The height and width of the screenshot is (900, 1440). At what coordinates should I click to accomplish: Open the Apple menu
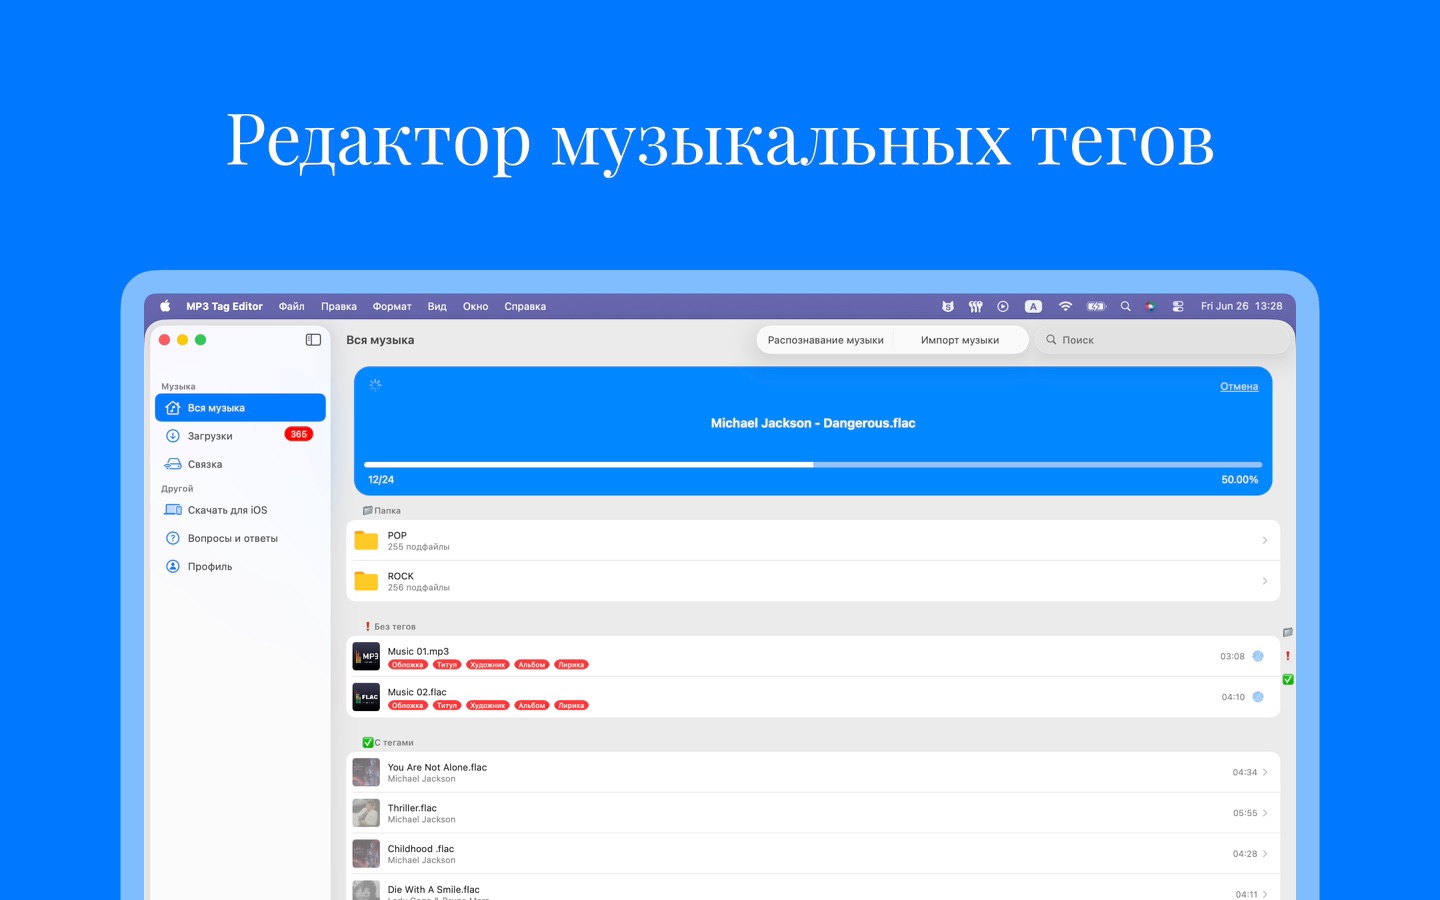[165, 307]
